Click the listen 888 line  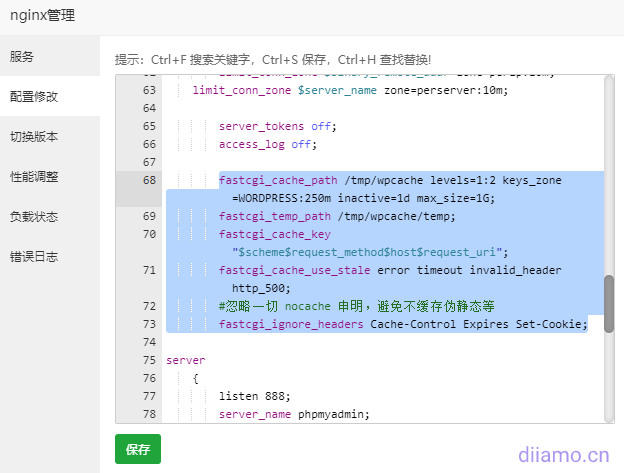click(x=250, y=396)
